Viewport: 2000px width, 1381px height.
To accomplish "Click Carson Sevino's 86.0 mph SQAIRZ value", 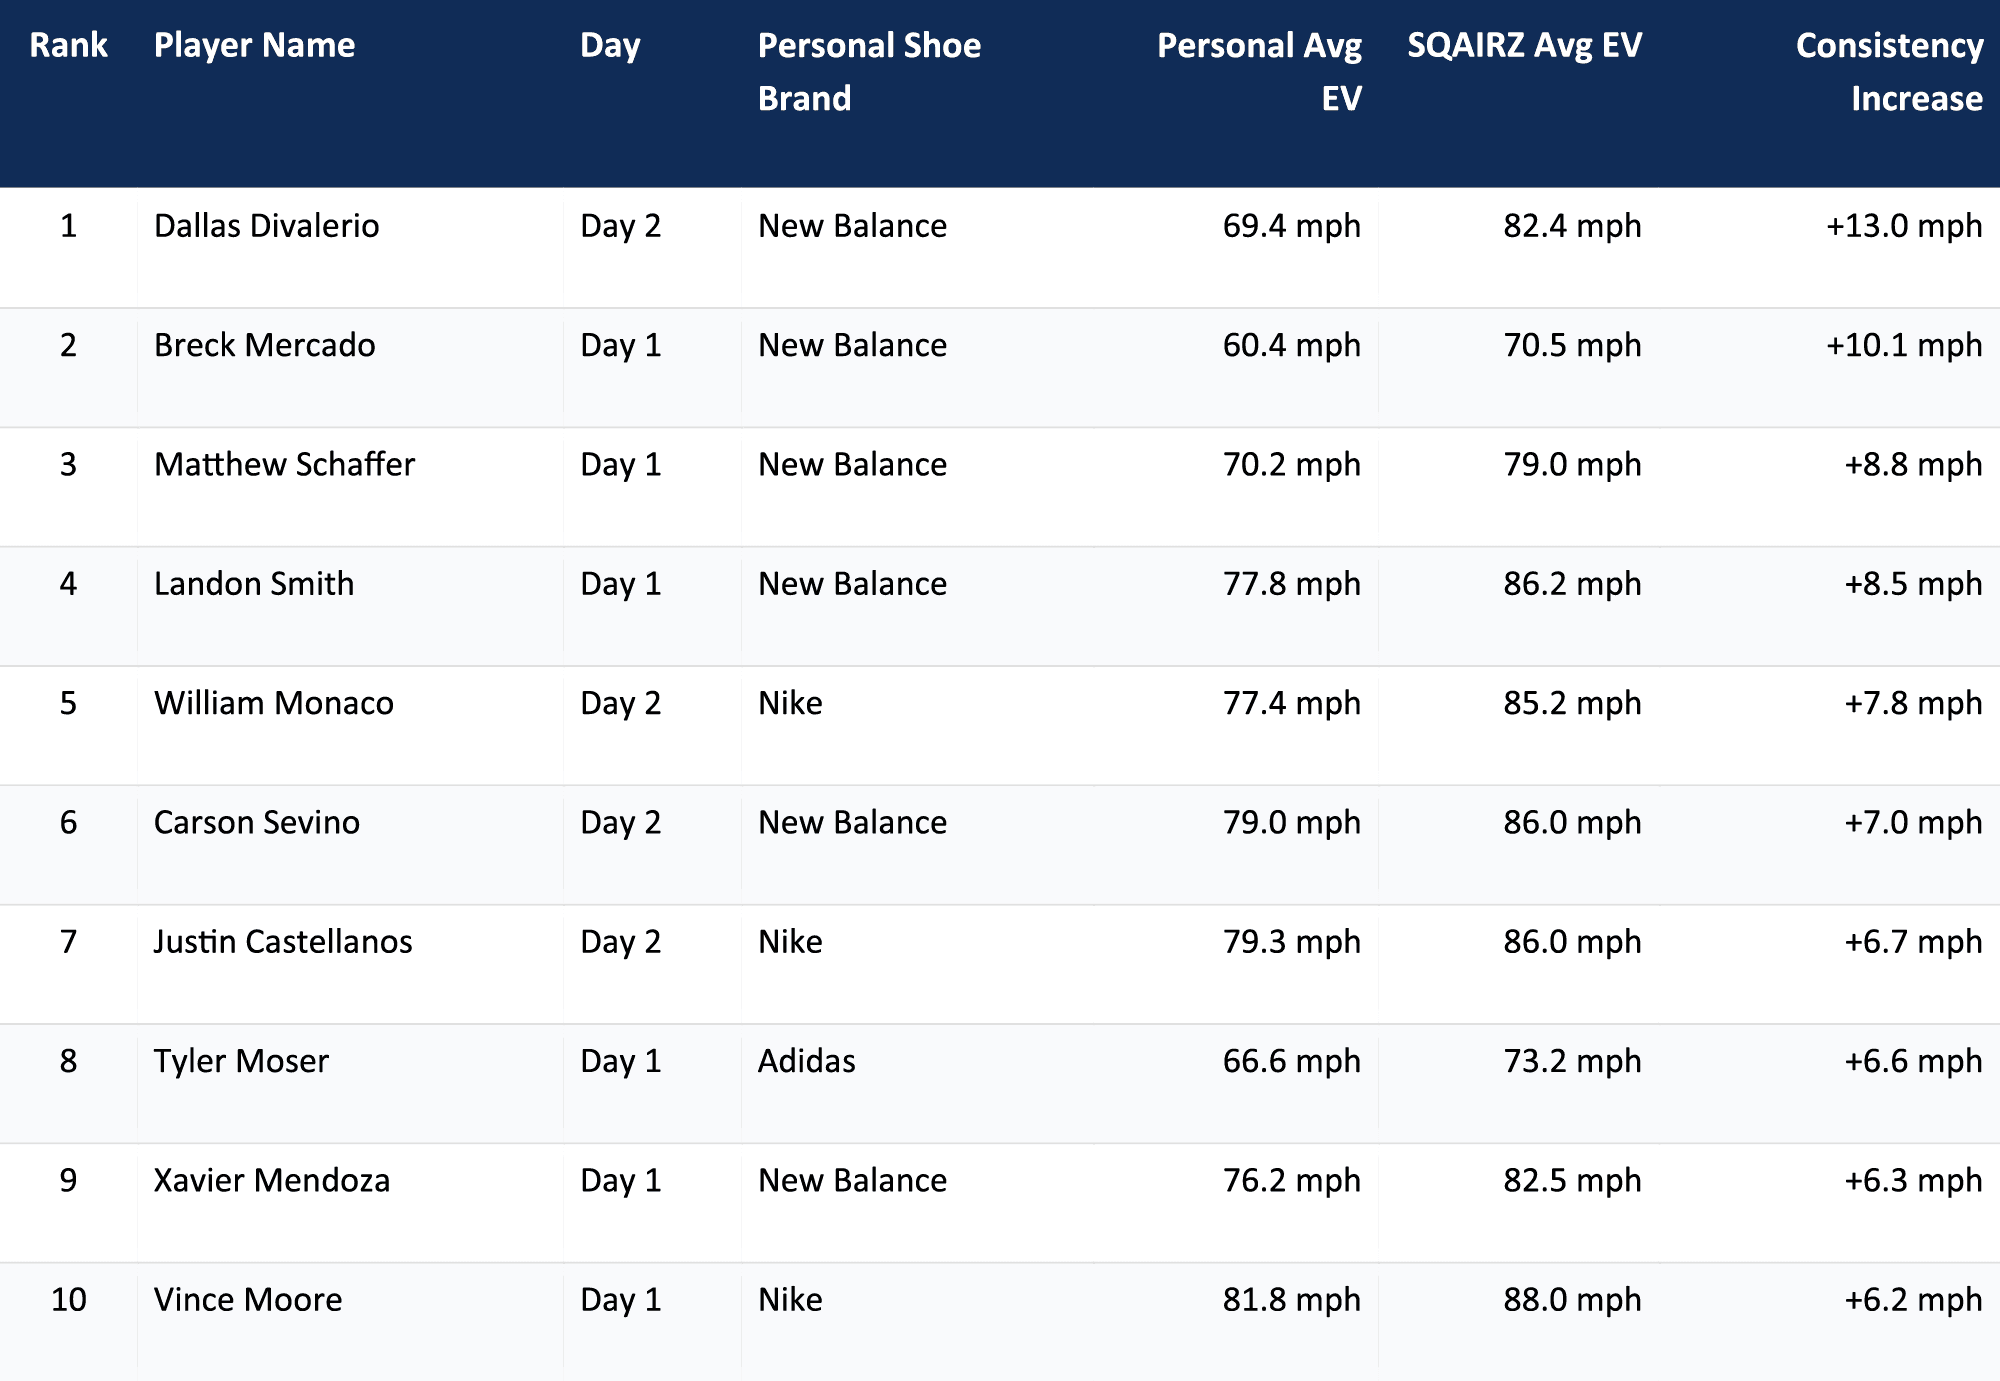I will [1572, 823].
